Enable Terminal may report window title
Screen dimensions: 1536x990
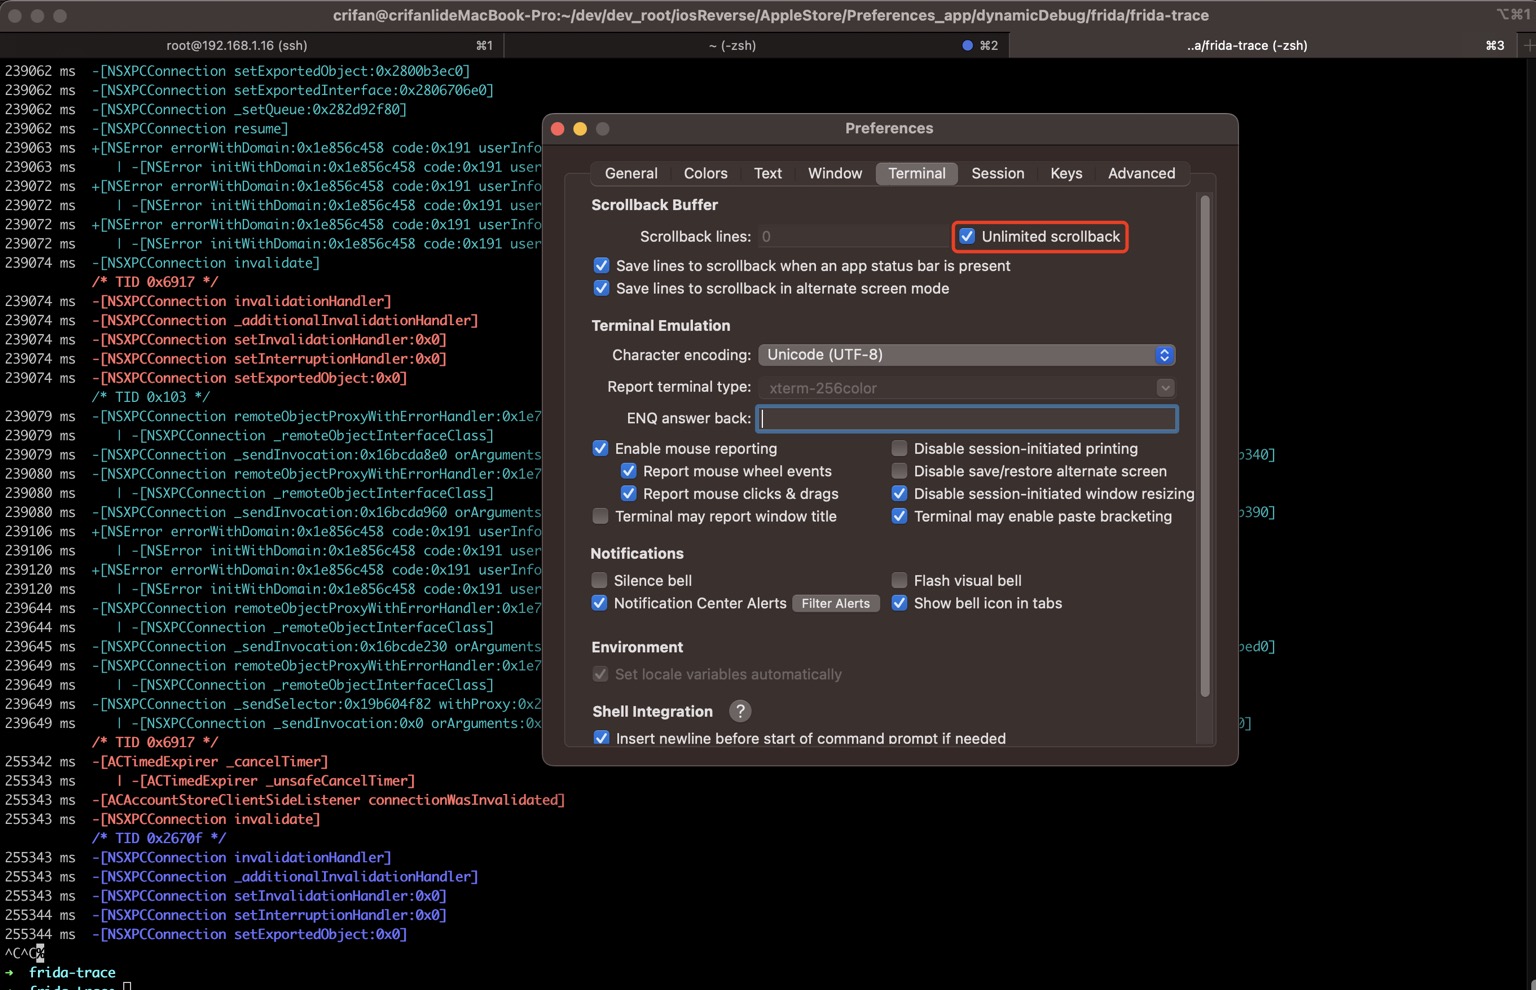point(600,516)
